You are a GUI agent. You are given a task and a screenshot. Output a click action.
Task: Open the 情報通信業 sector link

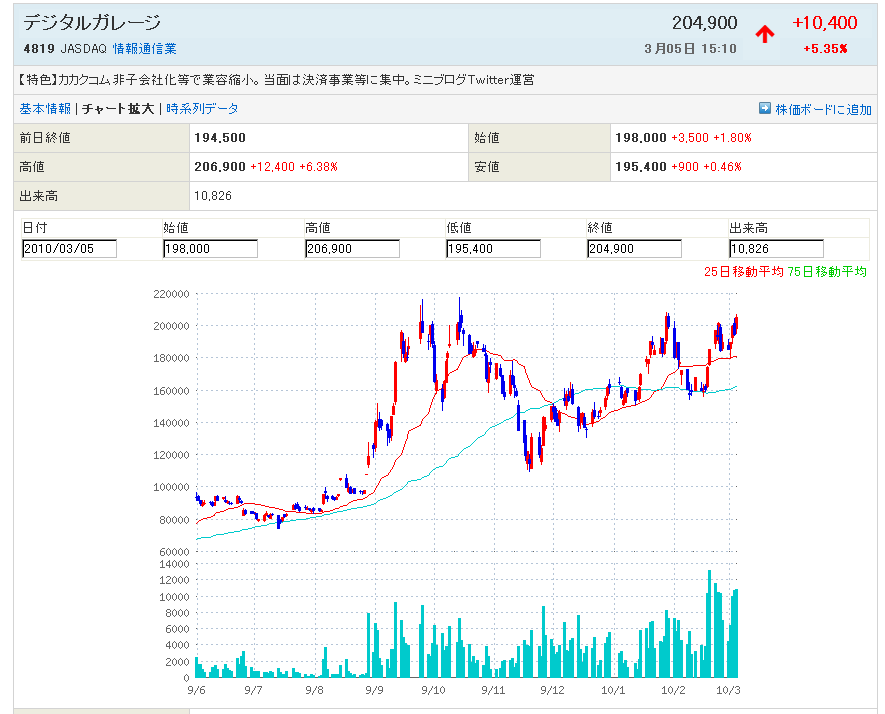[144, 48]
